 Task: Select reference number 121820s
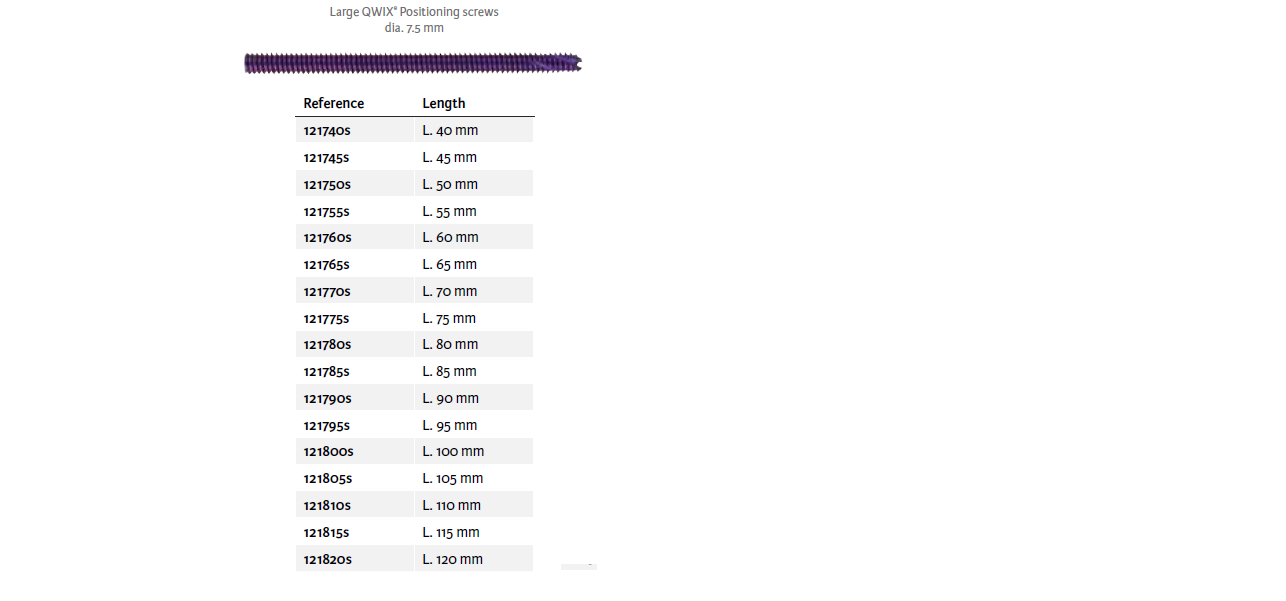(x=328, y=560)
